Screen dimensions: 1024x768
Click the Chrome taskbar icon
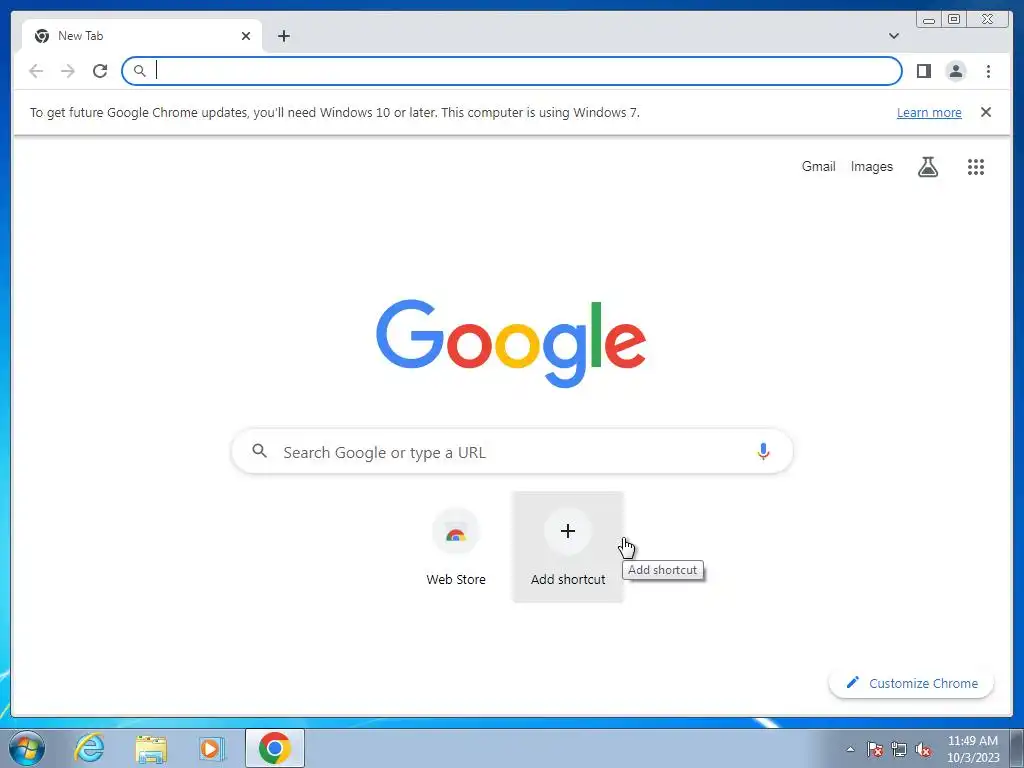tap(275, 748)
